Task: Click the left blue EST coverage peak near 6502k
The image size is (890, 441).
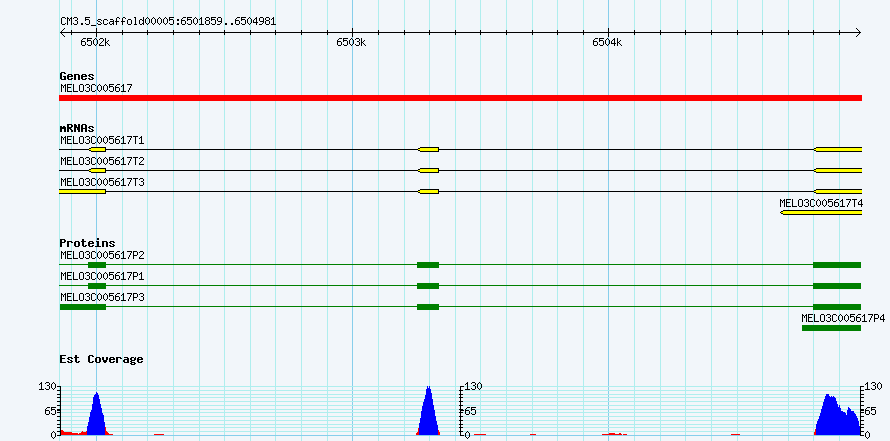Action: tap(97, 419)
